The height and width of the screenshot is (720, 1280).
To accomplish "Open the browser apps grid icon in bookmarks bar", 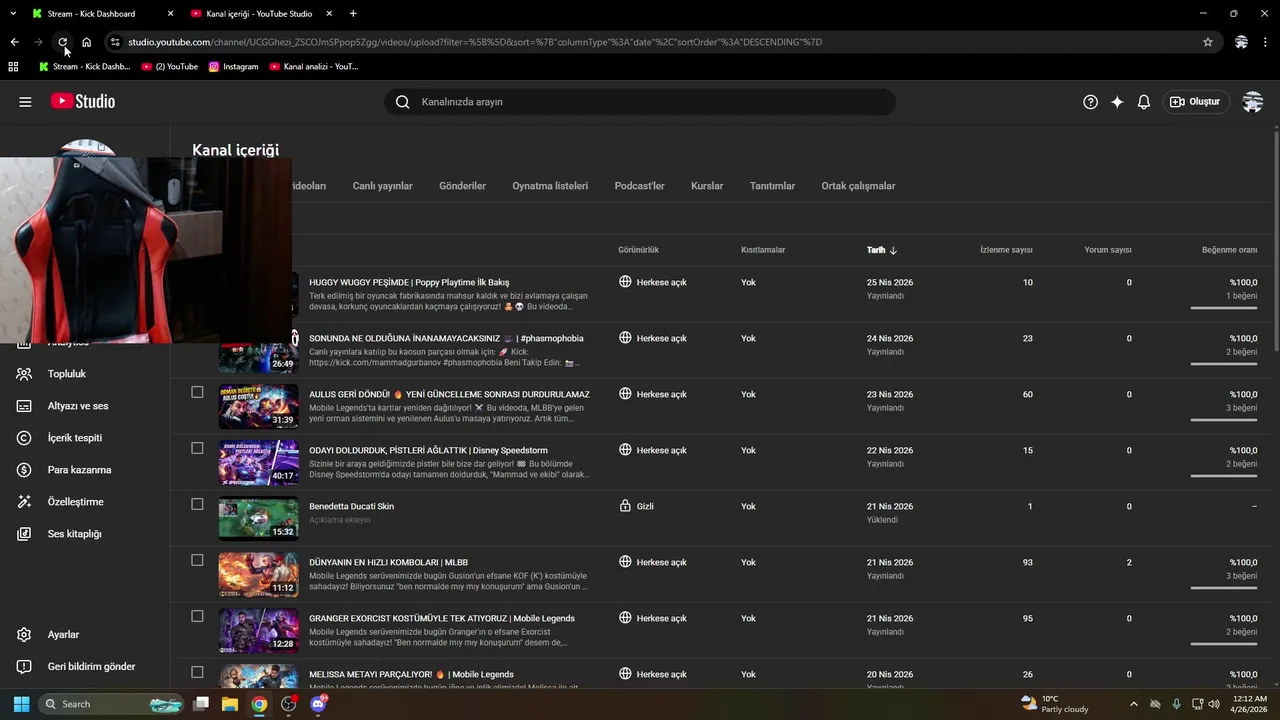I will tap(13, 67).
